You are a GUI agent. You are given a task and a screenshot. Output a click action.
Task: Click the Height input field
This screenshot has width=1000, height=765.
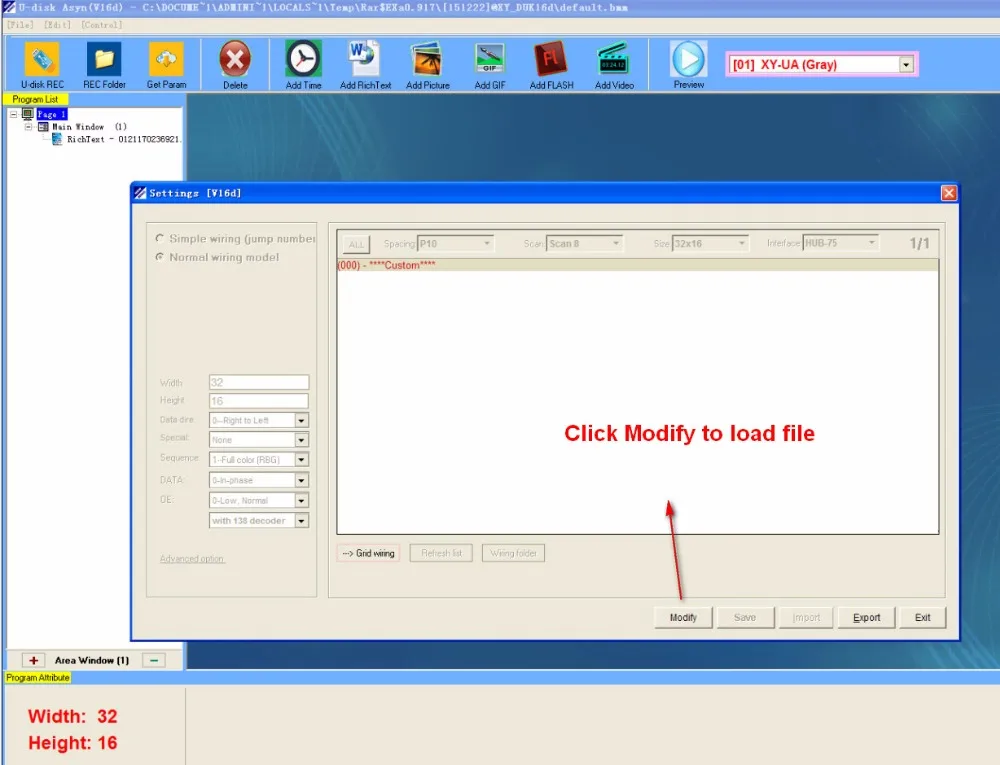tap(259, 401)
